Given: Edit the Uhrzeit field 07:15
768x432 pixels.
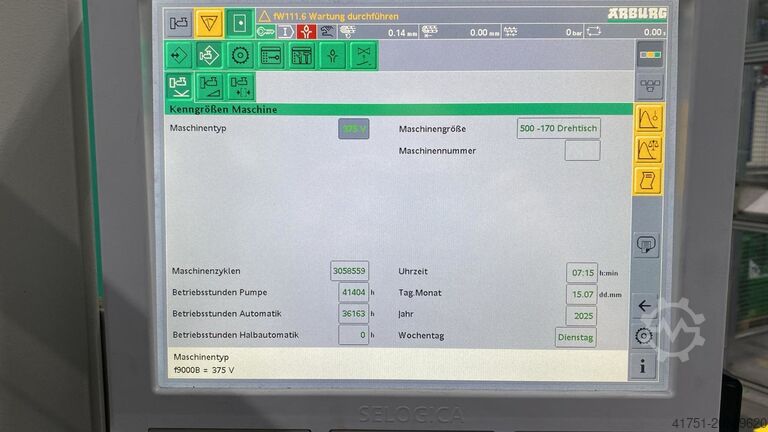Looking at the screenshot, I should click(582, 273).
